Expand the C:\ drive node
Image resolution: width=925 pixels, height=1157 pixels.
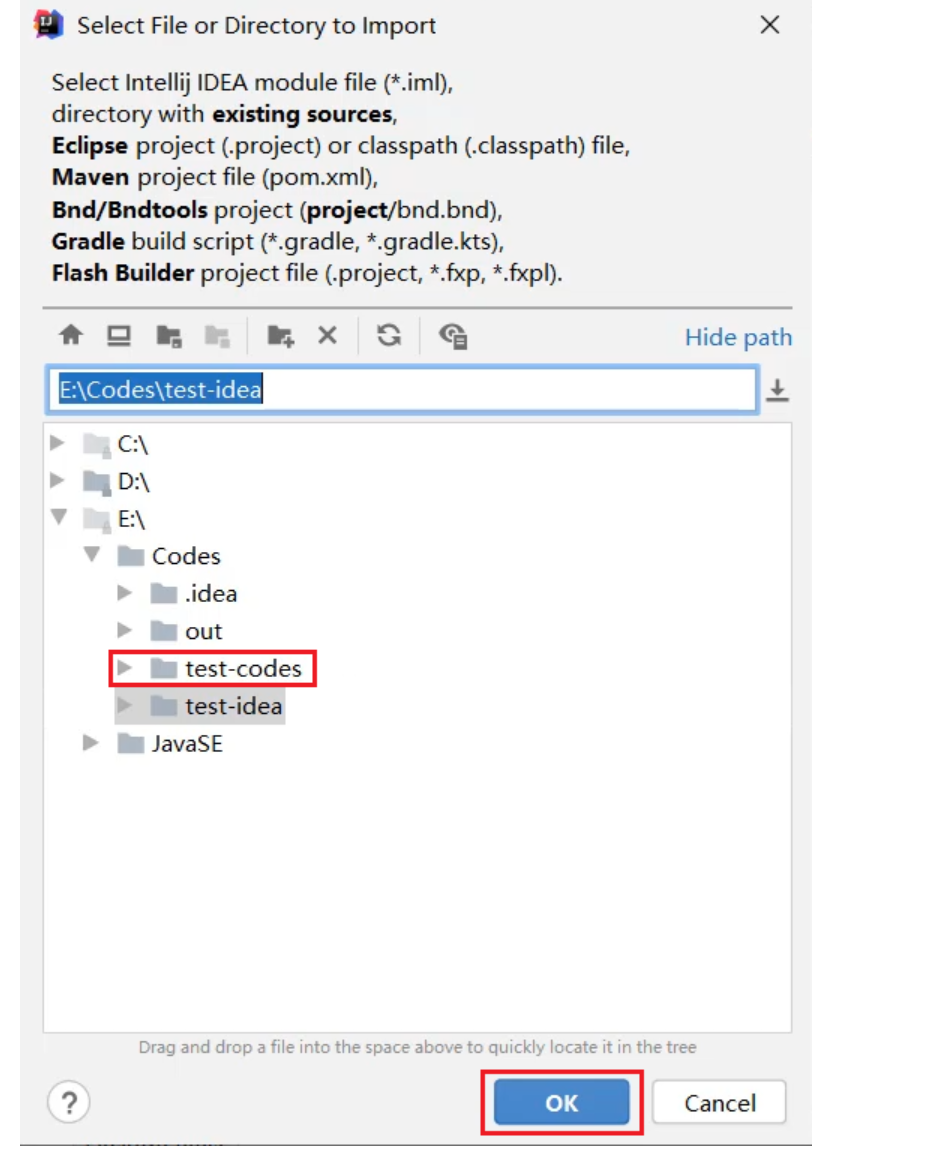coord(58,443)
